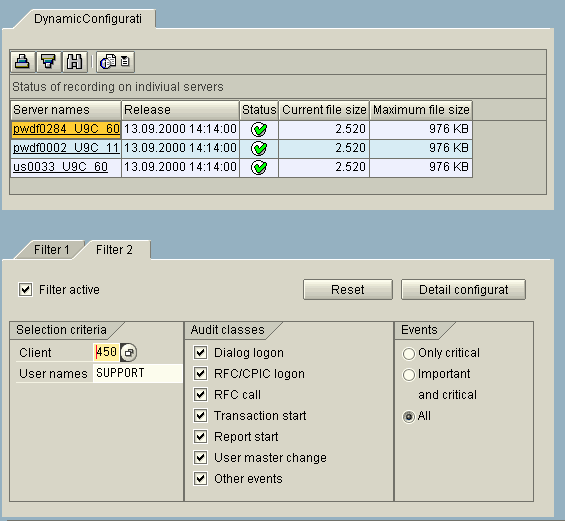Viewport: 565px width, 521px height.
Task: Click green status icon for pwdf0284_U9C_60
Action: 259,129
